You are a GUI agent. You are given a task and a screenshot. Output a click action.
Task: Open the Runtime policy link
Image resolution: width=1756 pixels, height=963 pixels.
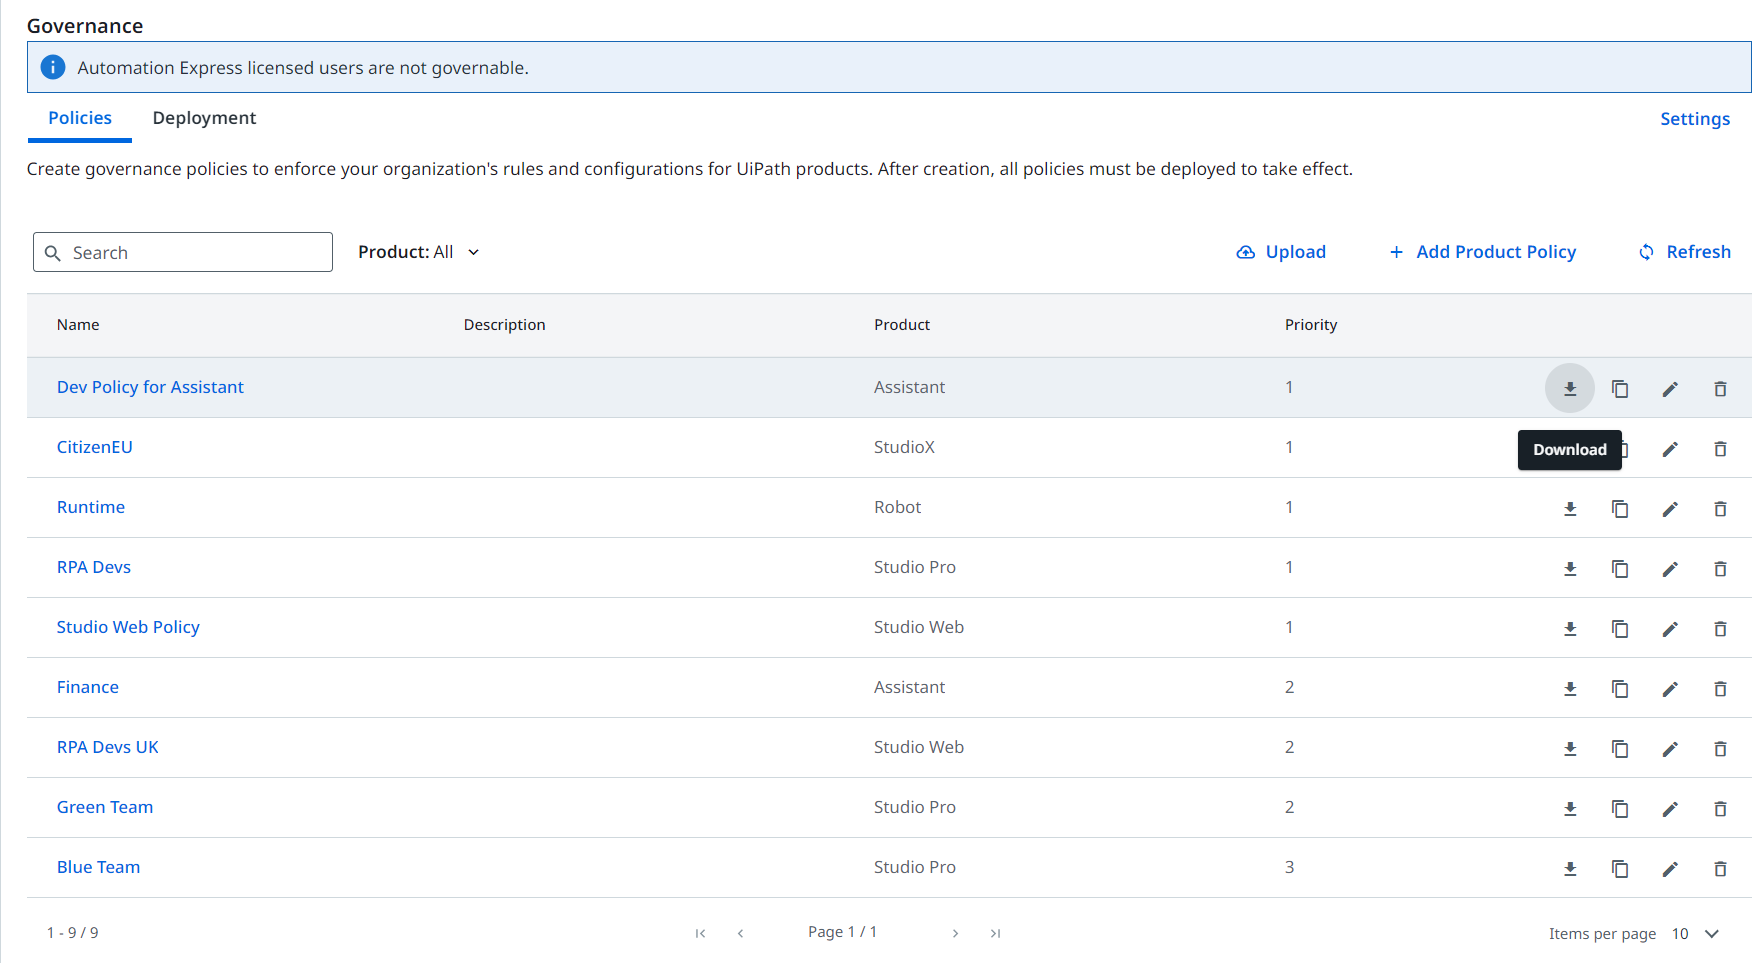point(91,507)
